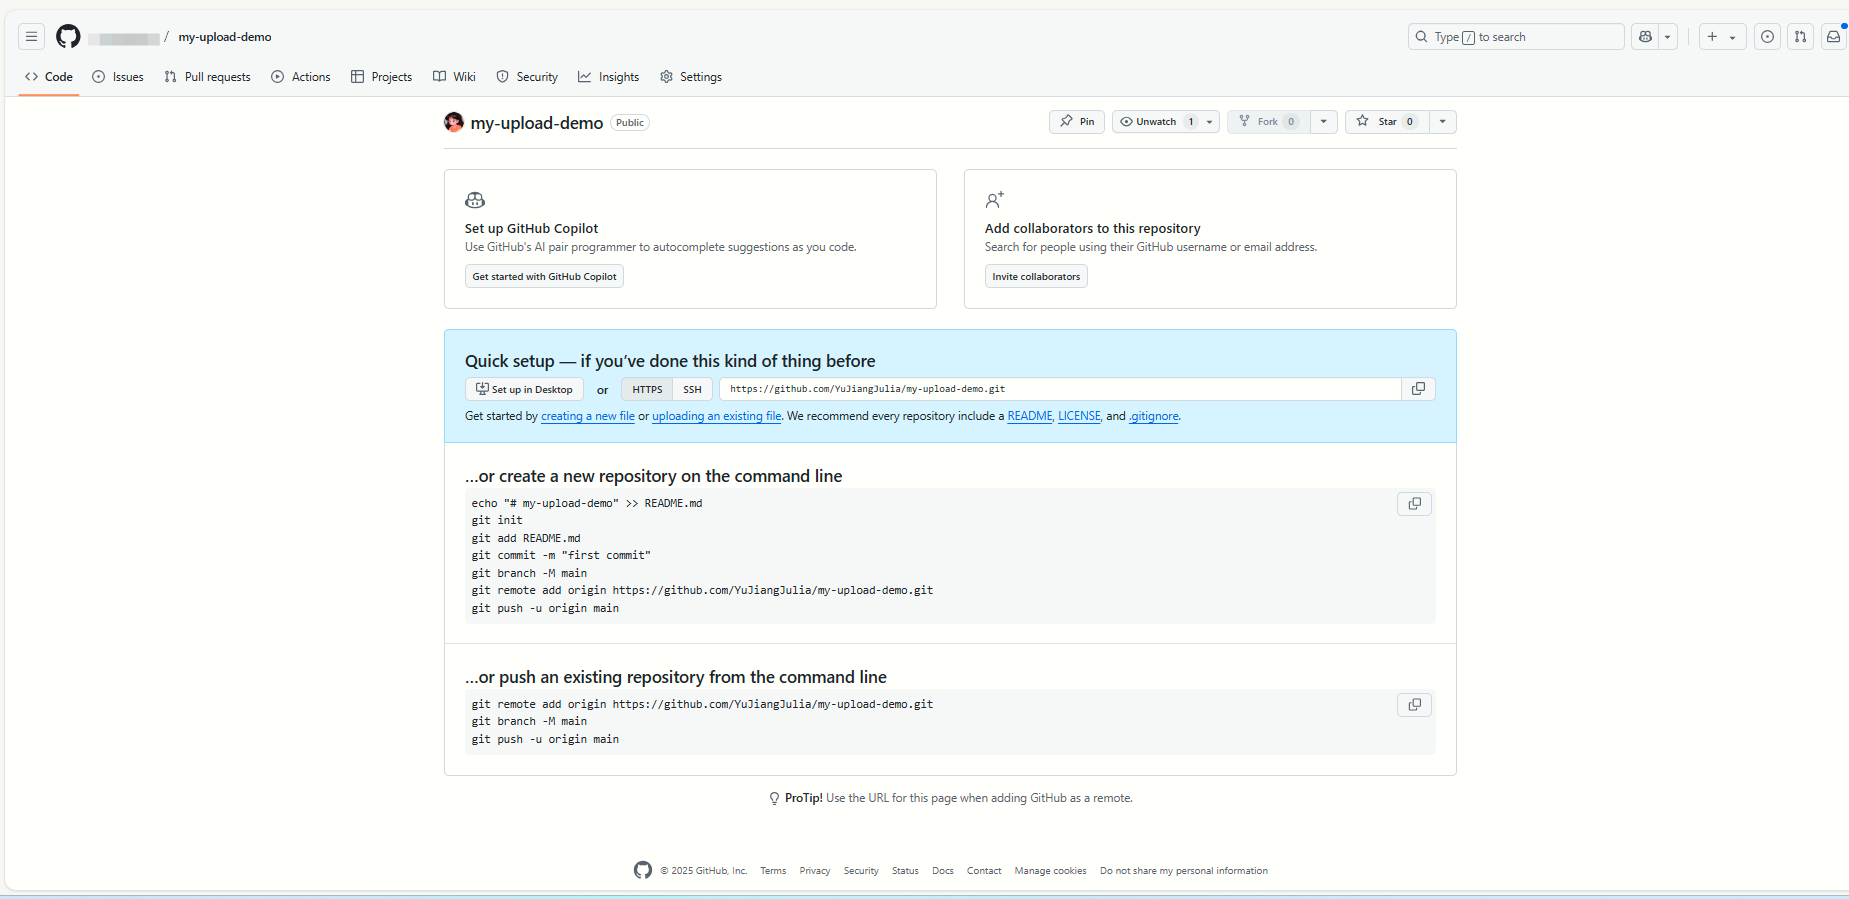Copy the clone URL to clipboard
Image resolution: width=1849 pixels, height=899 pixels.
[1418, 389]
